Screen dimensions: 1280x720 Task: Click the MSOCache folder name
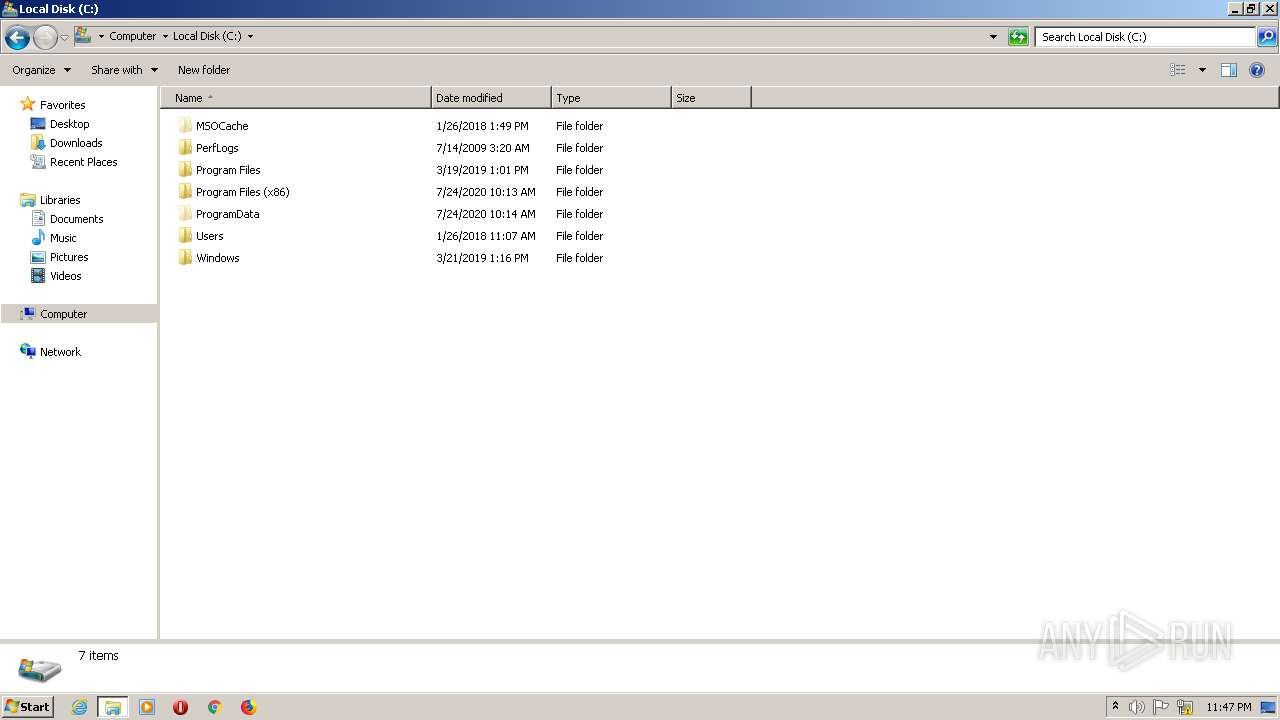pyautogui.click(x=222, y=126)
